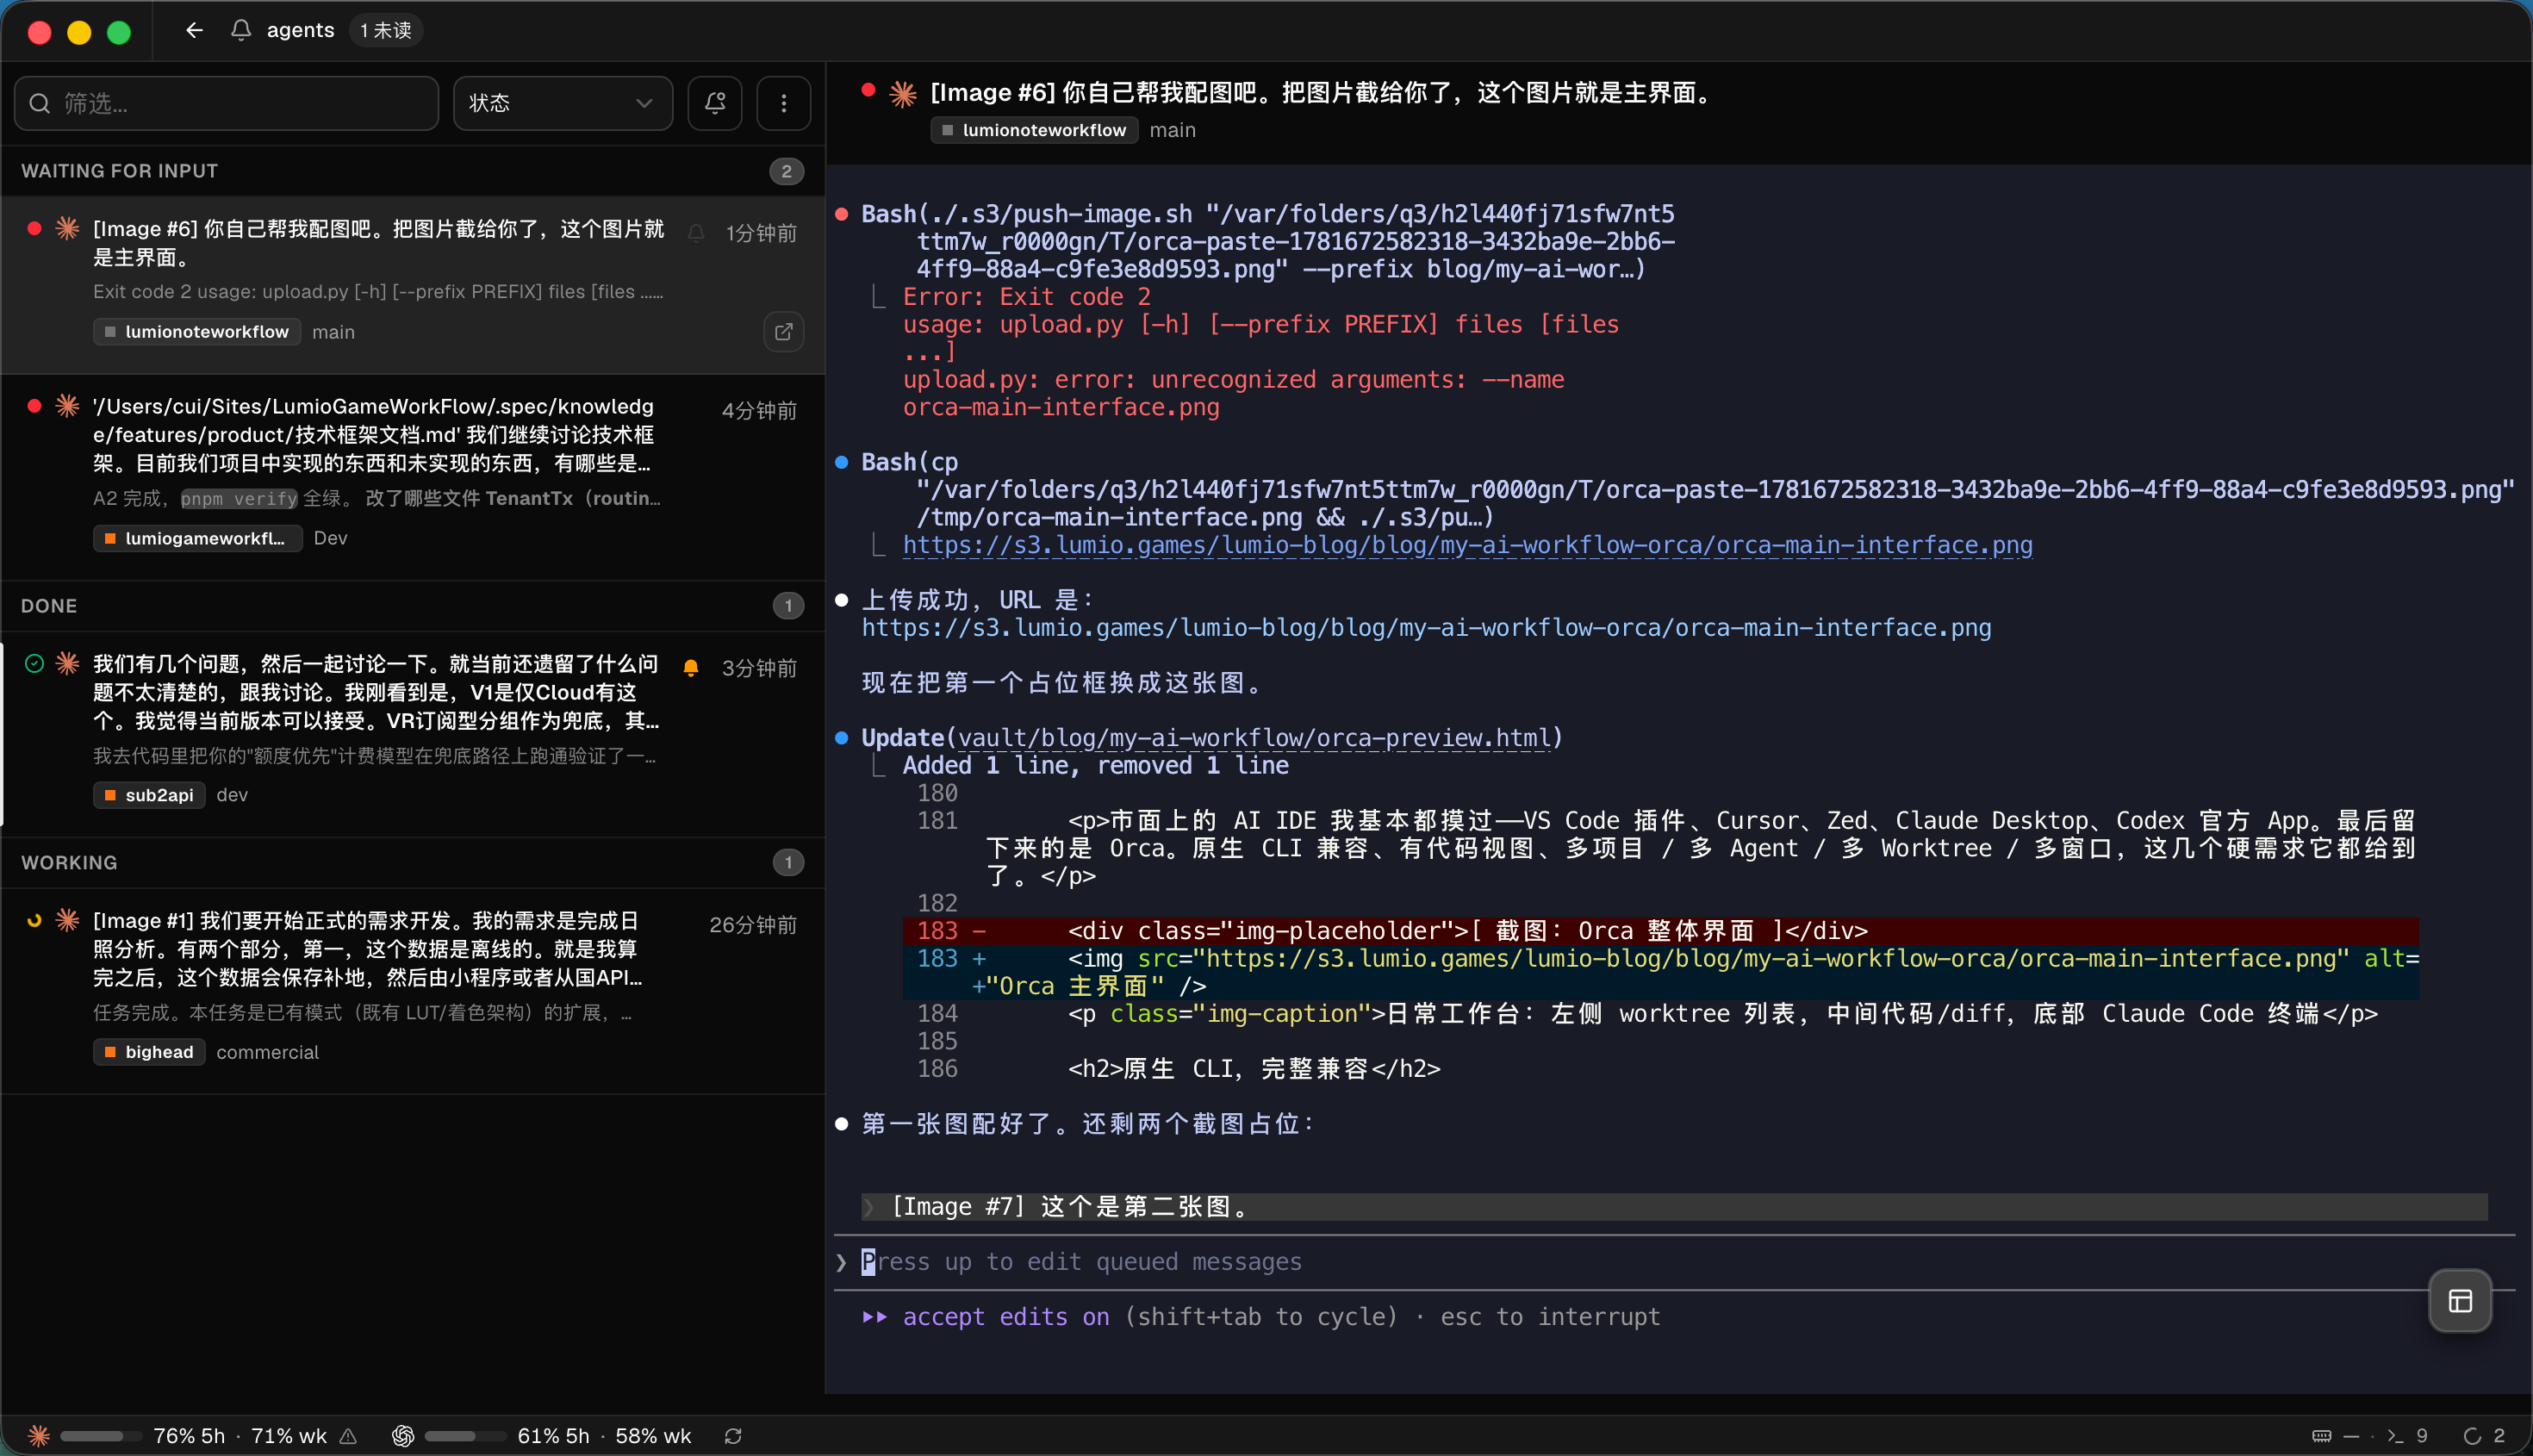Open the 状态 status dropdown
Viewport: 2533px width, 1456px height.
[563, 103]
